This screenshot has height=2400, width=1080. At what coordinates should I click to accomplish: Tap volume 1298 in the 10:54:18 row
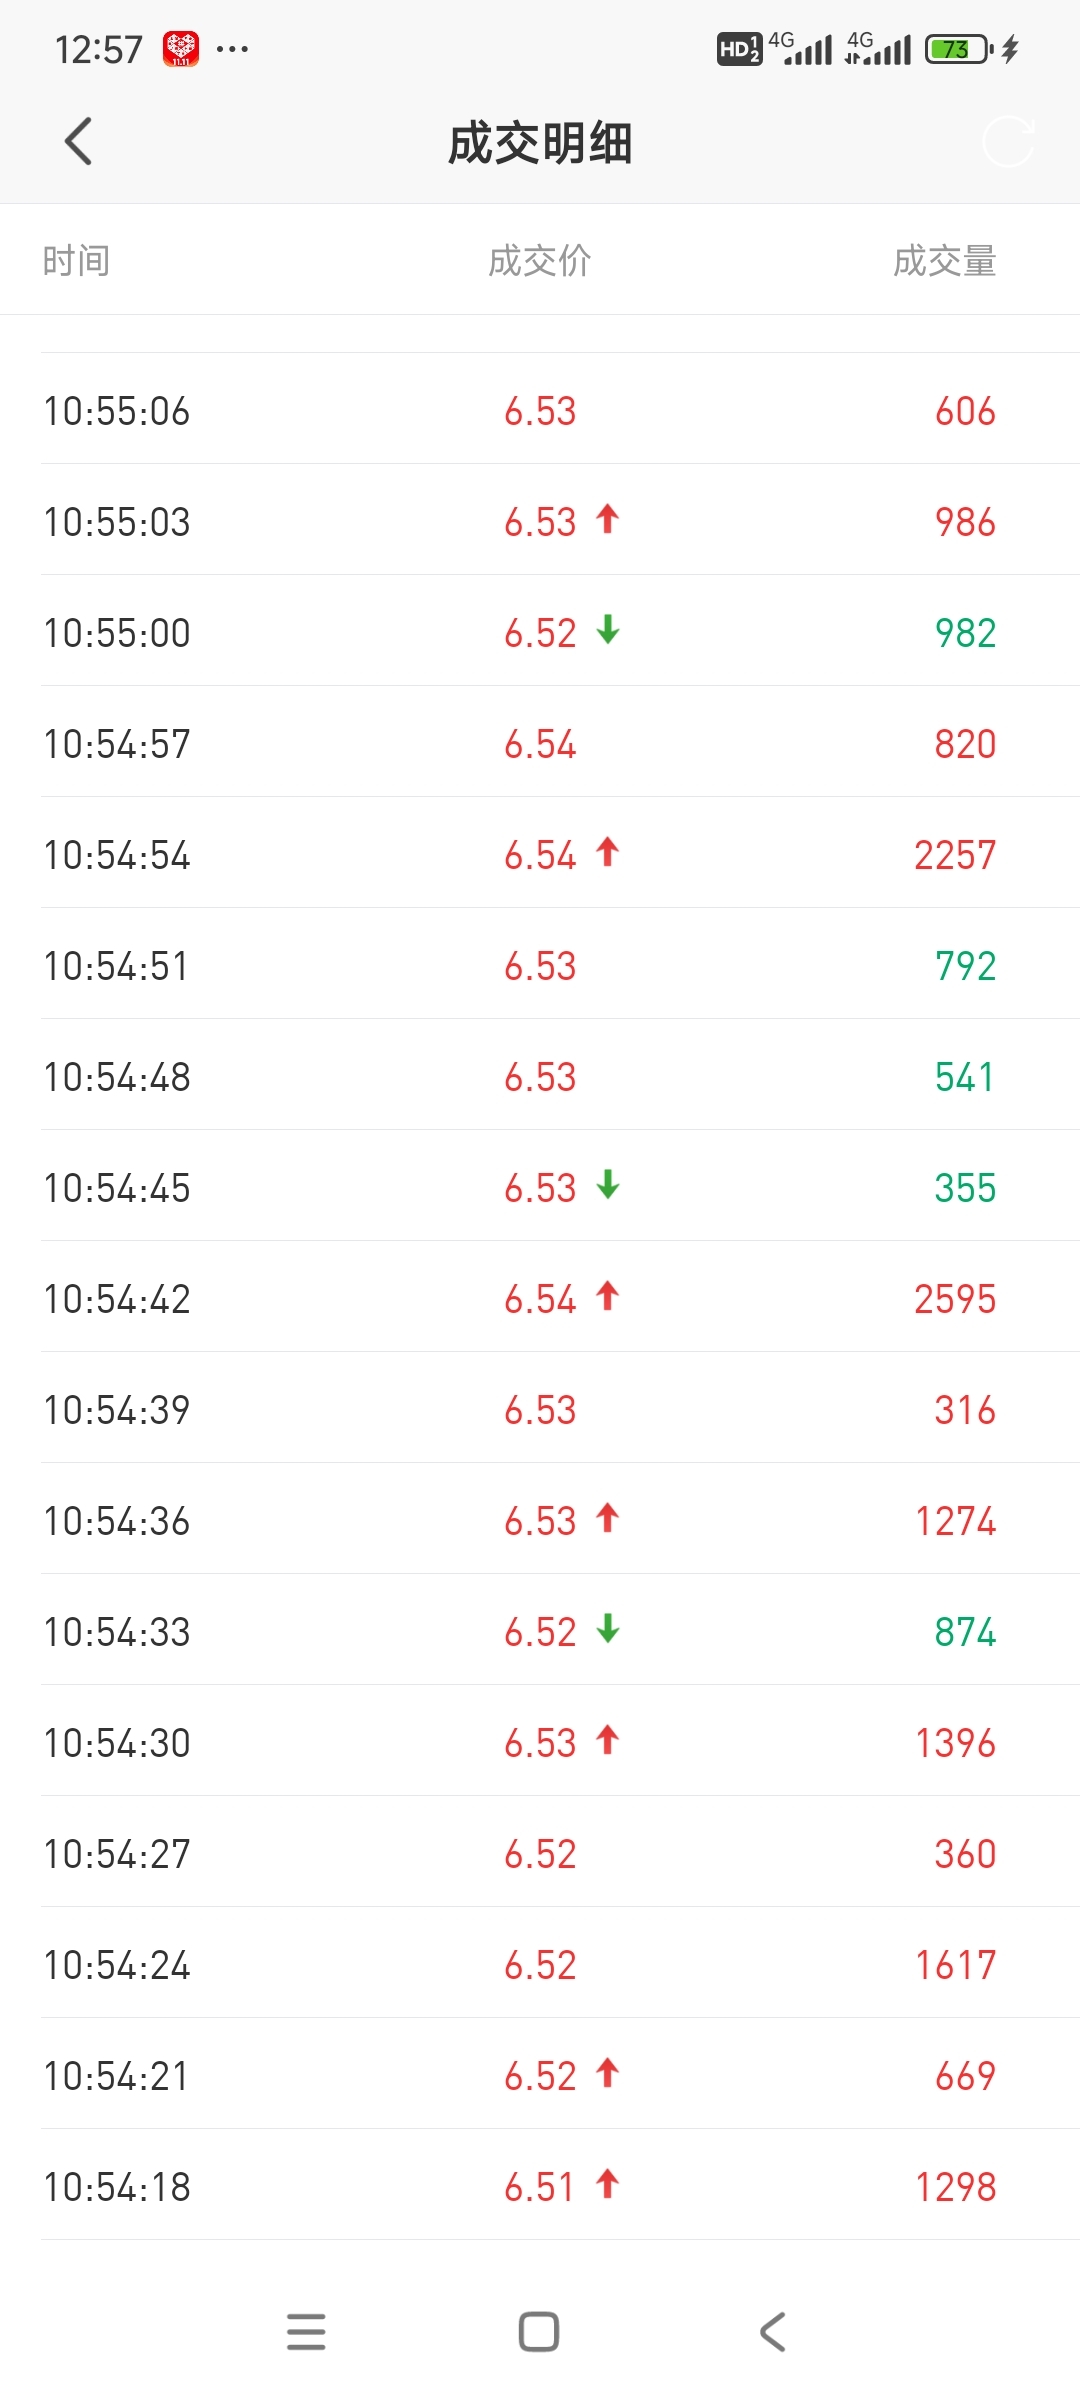pyautogui.click(x=956, y=2187)
